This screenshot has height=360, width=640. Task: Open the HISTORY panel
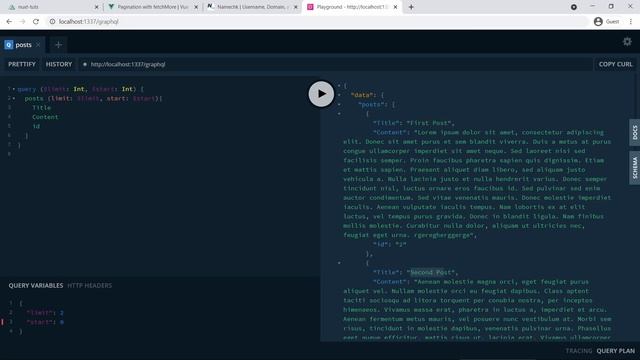coord(59,64)
